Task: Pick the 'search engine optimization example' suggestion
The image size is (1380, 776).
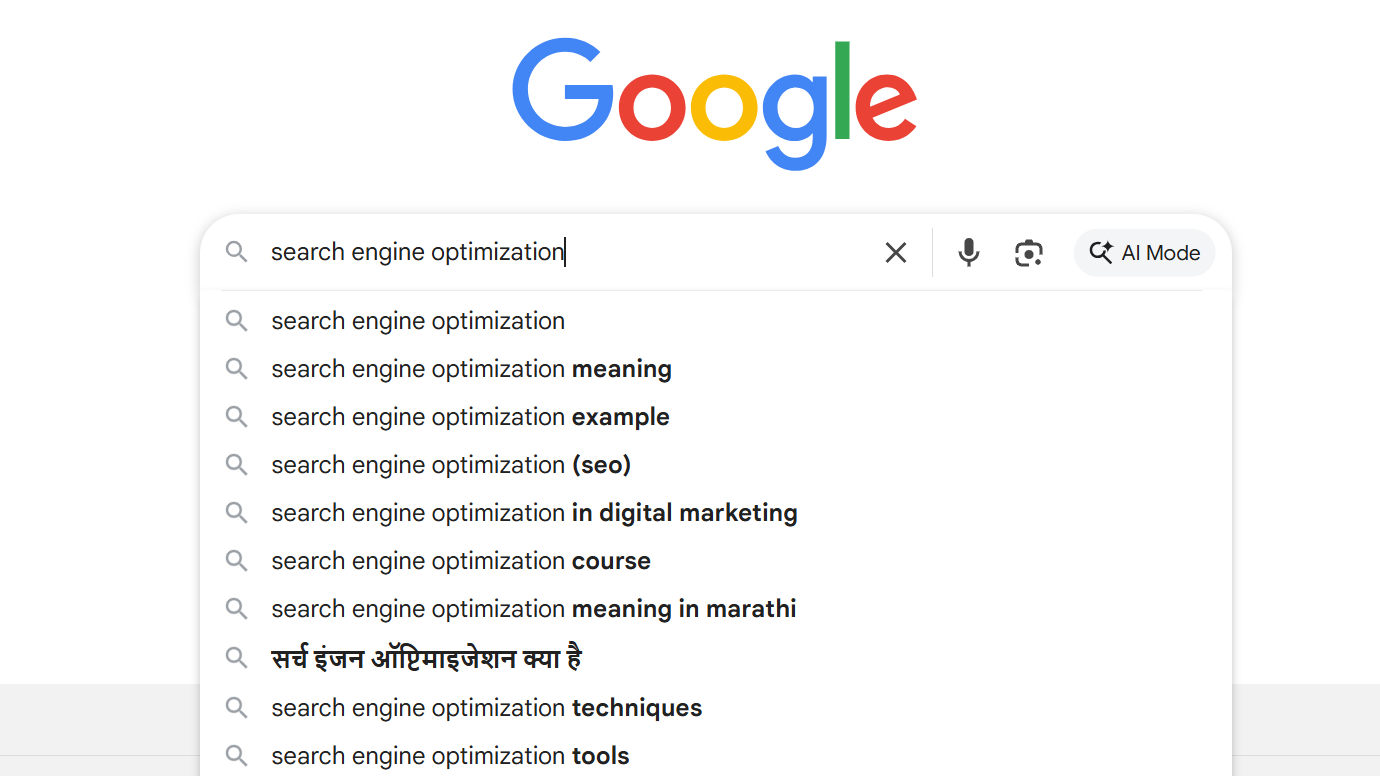Action: coord(470,417)
